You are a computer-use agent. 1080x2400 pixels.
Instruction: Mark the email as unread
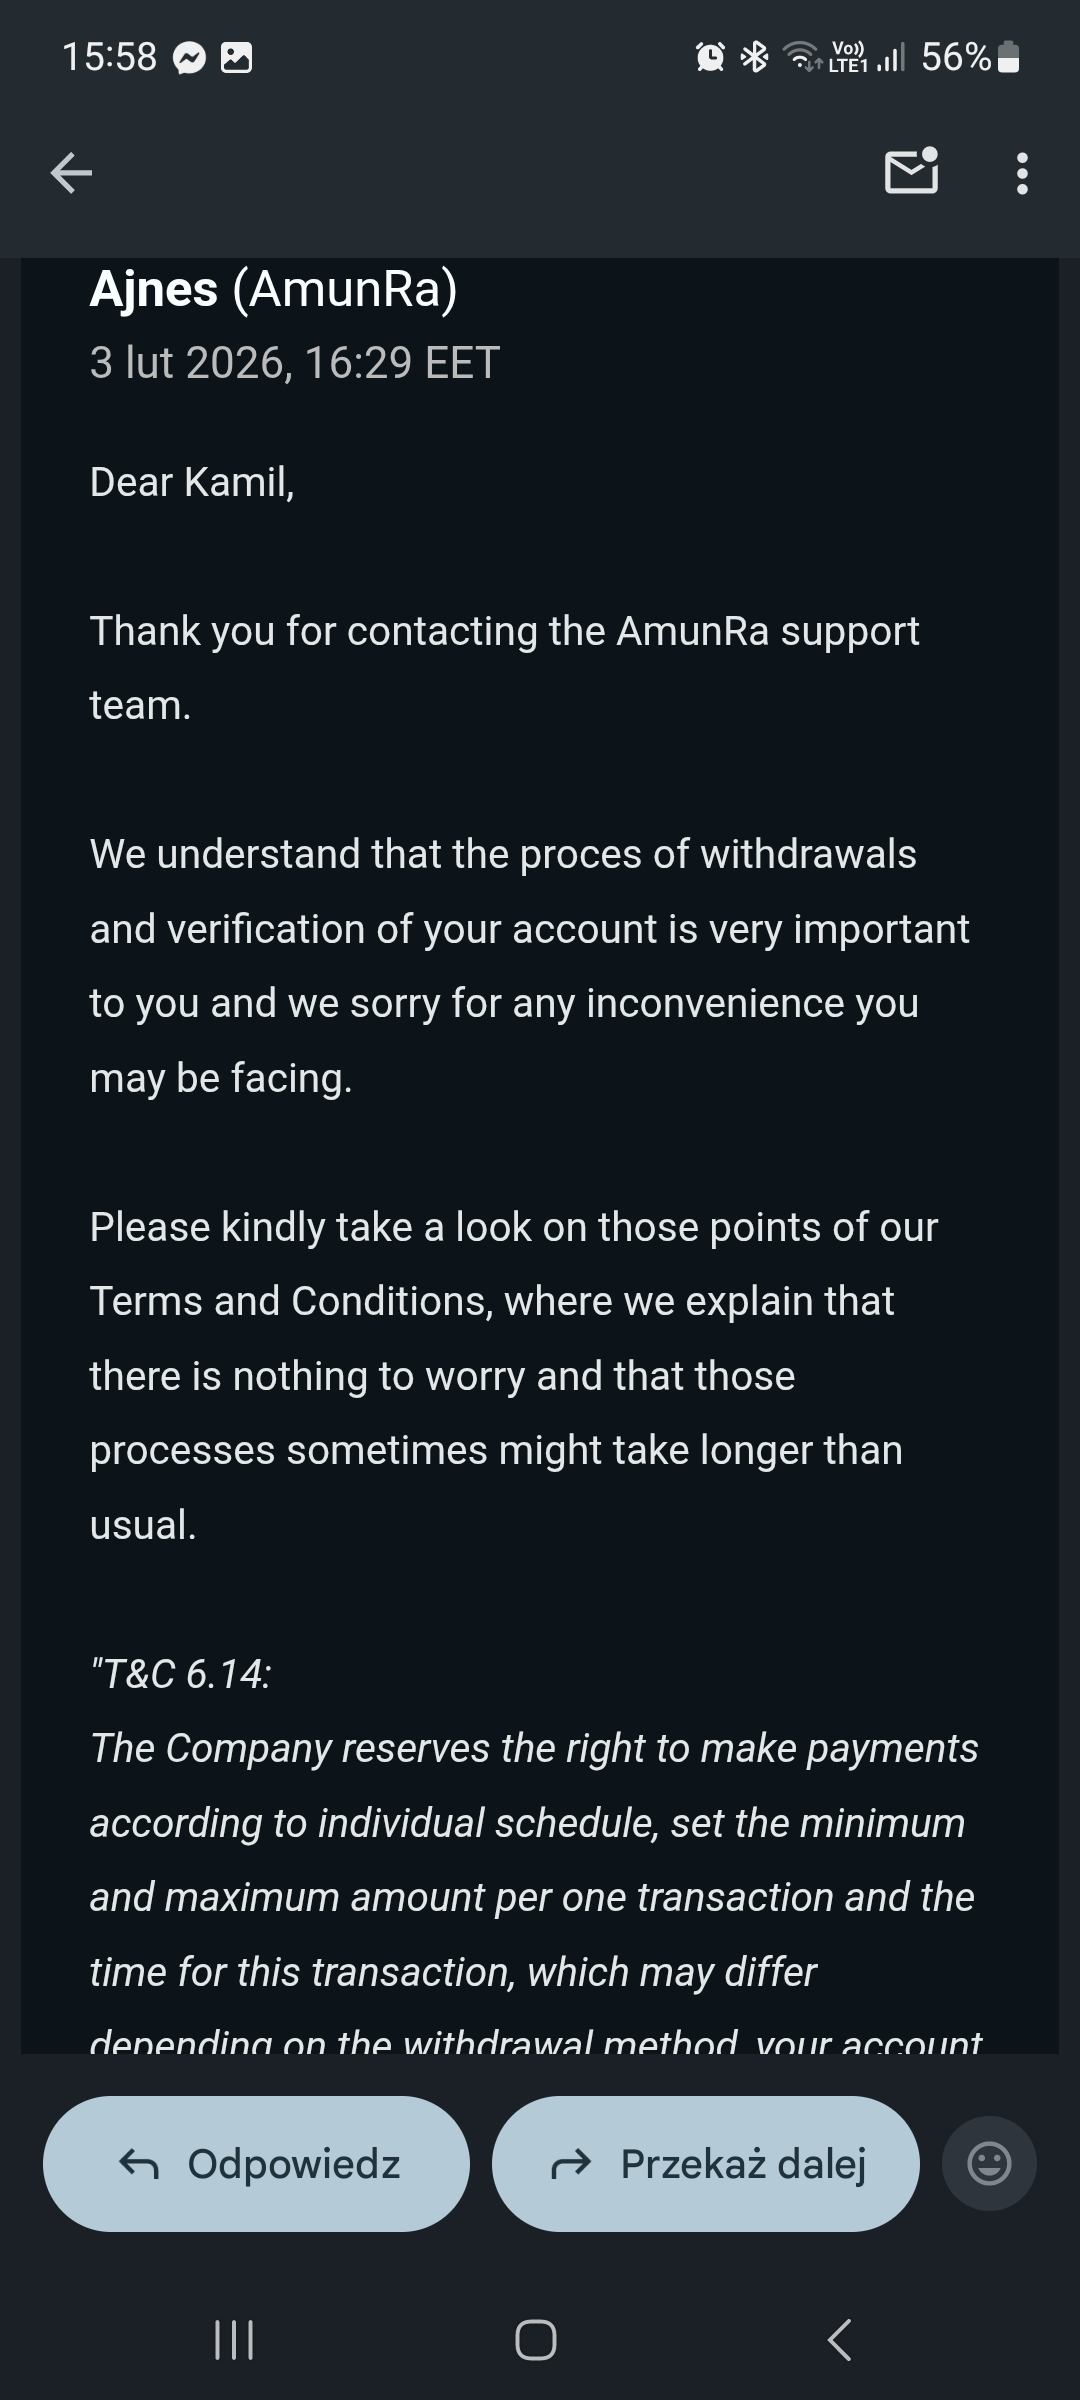[911, 172]
